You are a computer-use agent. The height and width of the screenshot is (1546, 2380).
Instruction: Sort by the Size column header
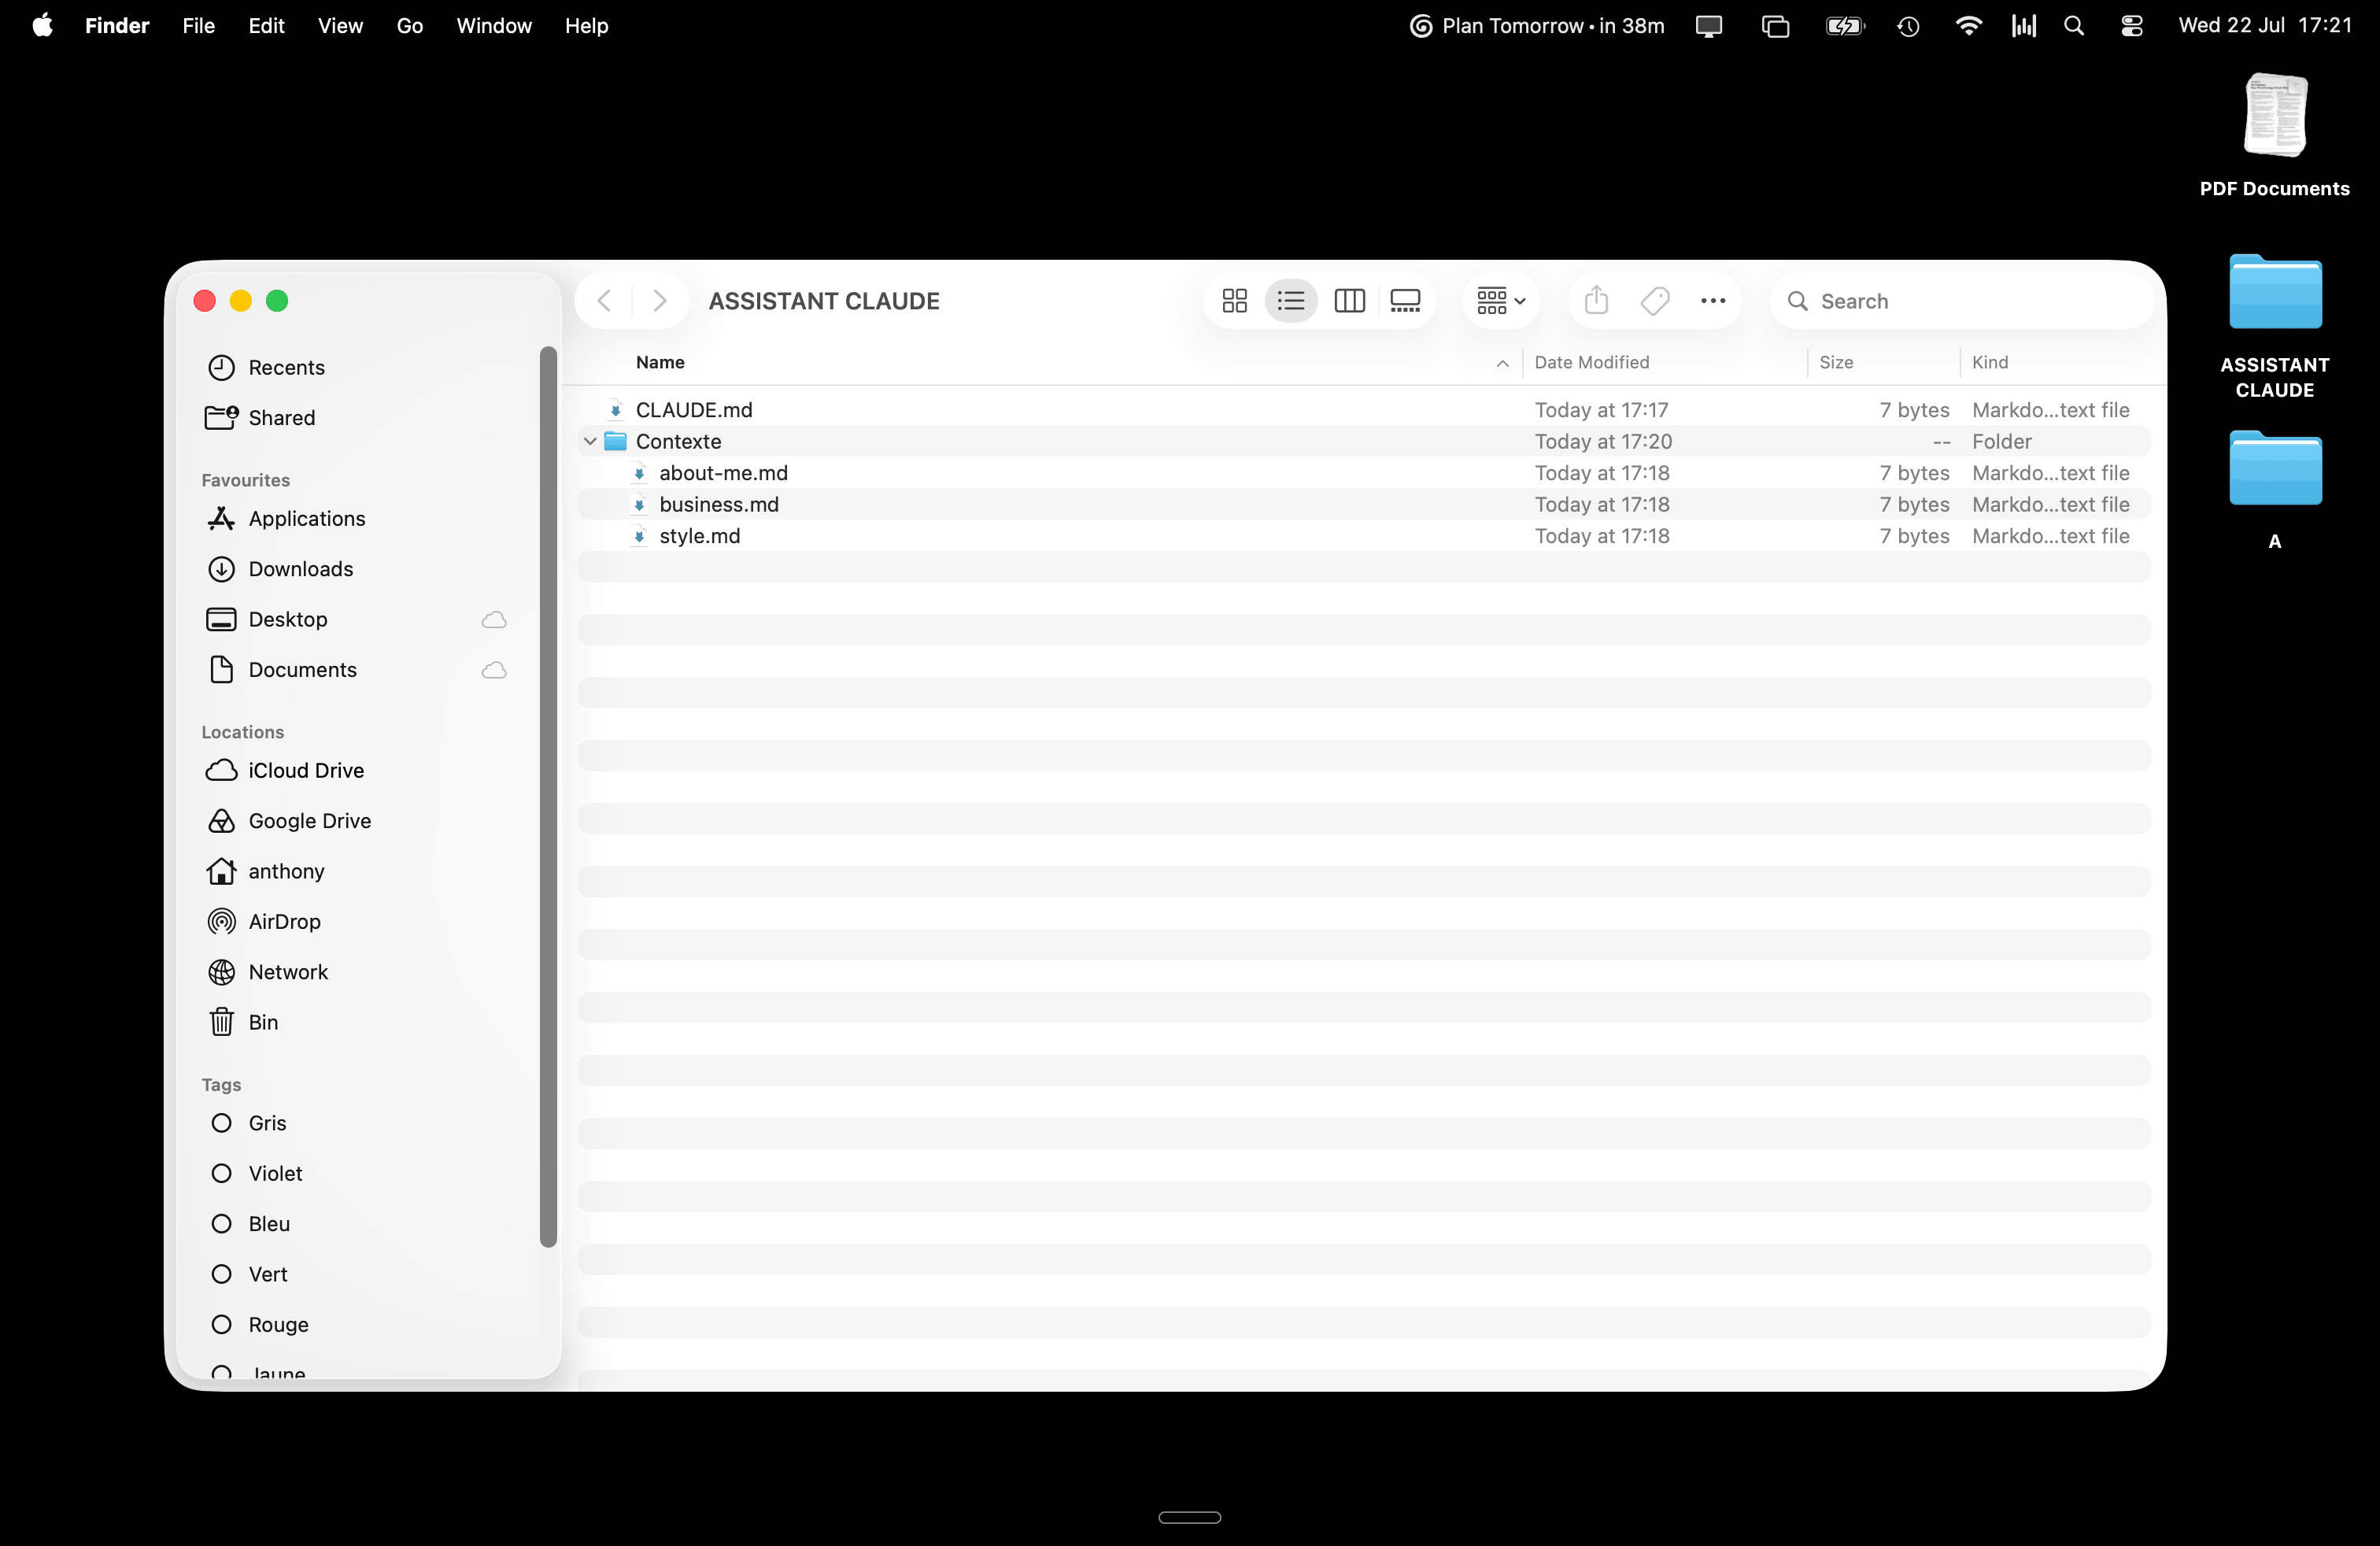coord(1883,362)
